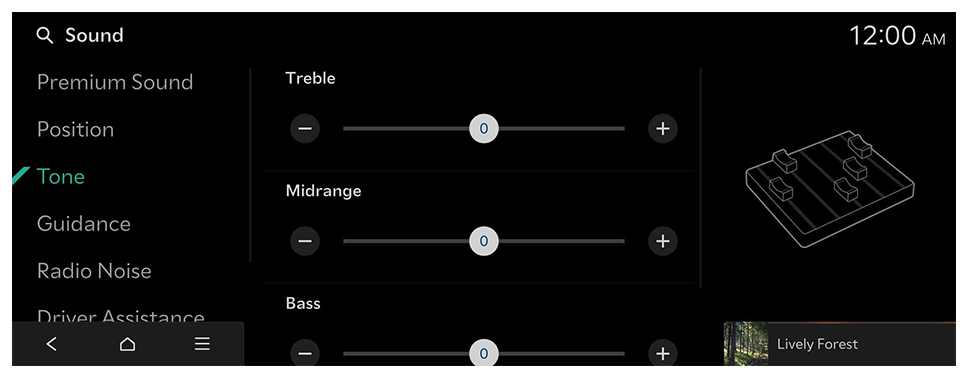Open the Position sound settings
Screen dimensions: 968x378
click(x=75, y=130)
